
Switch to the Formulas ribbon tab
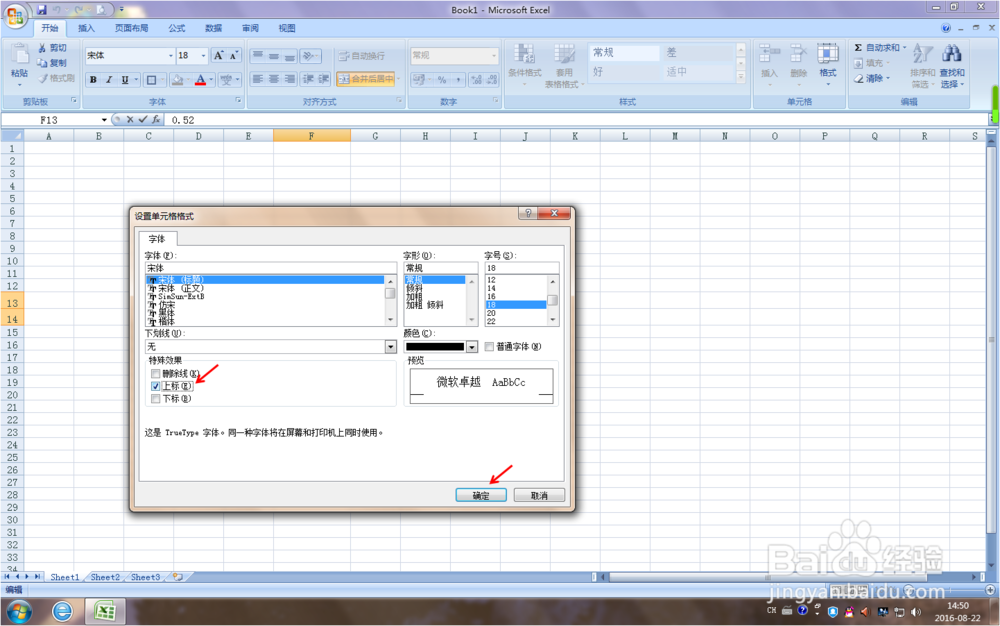177,28
